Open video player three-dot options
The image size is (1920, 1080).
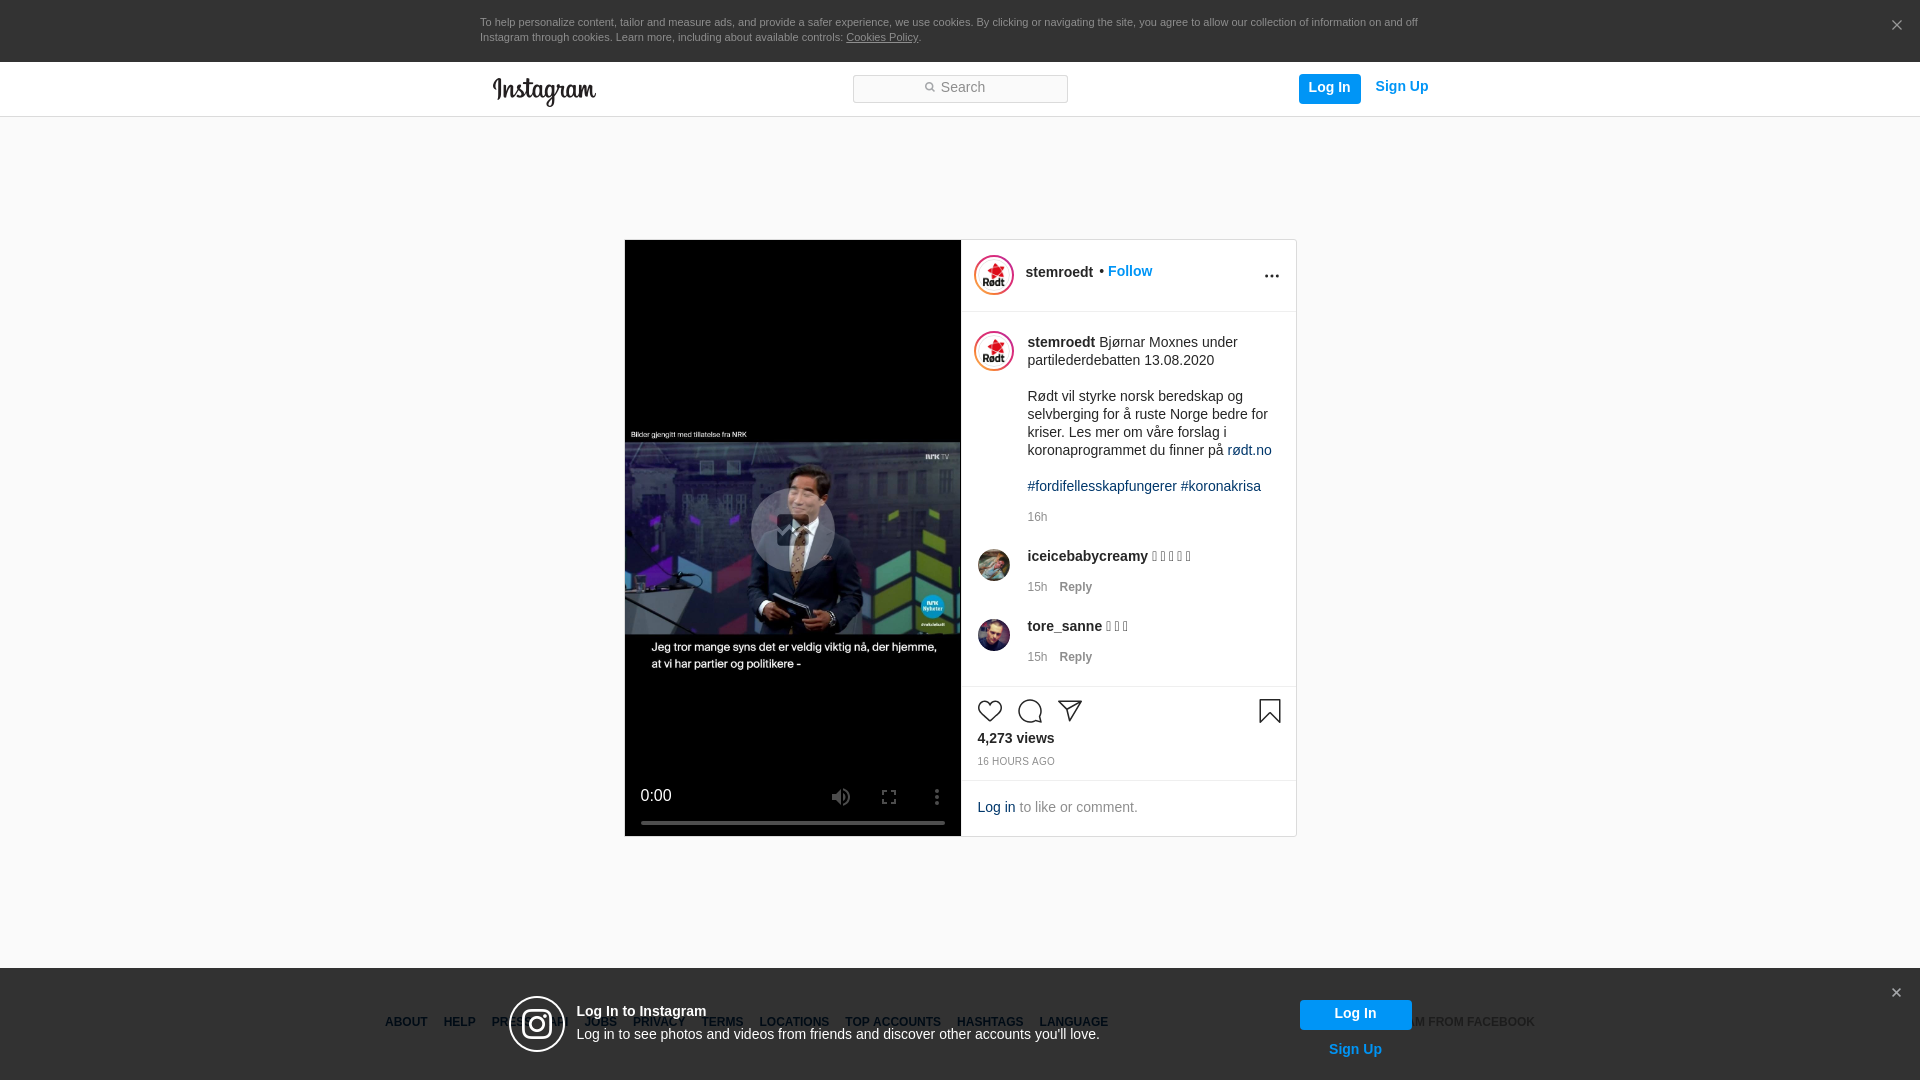(936, 797)
